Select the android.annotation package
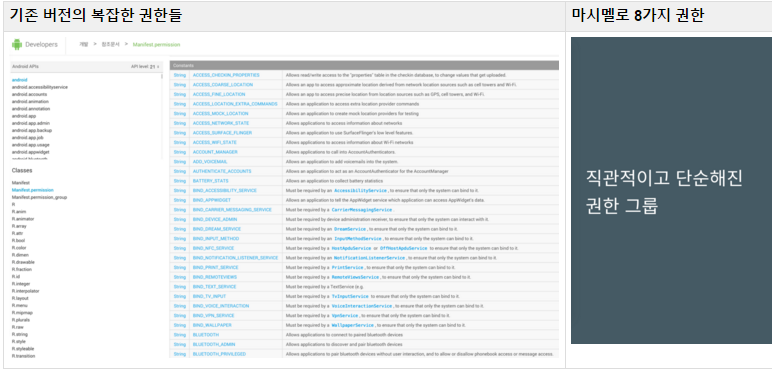The width and height of the screenshot is (774, 372). click(x=31, y=109)
